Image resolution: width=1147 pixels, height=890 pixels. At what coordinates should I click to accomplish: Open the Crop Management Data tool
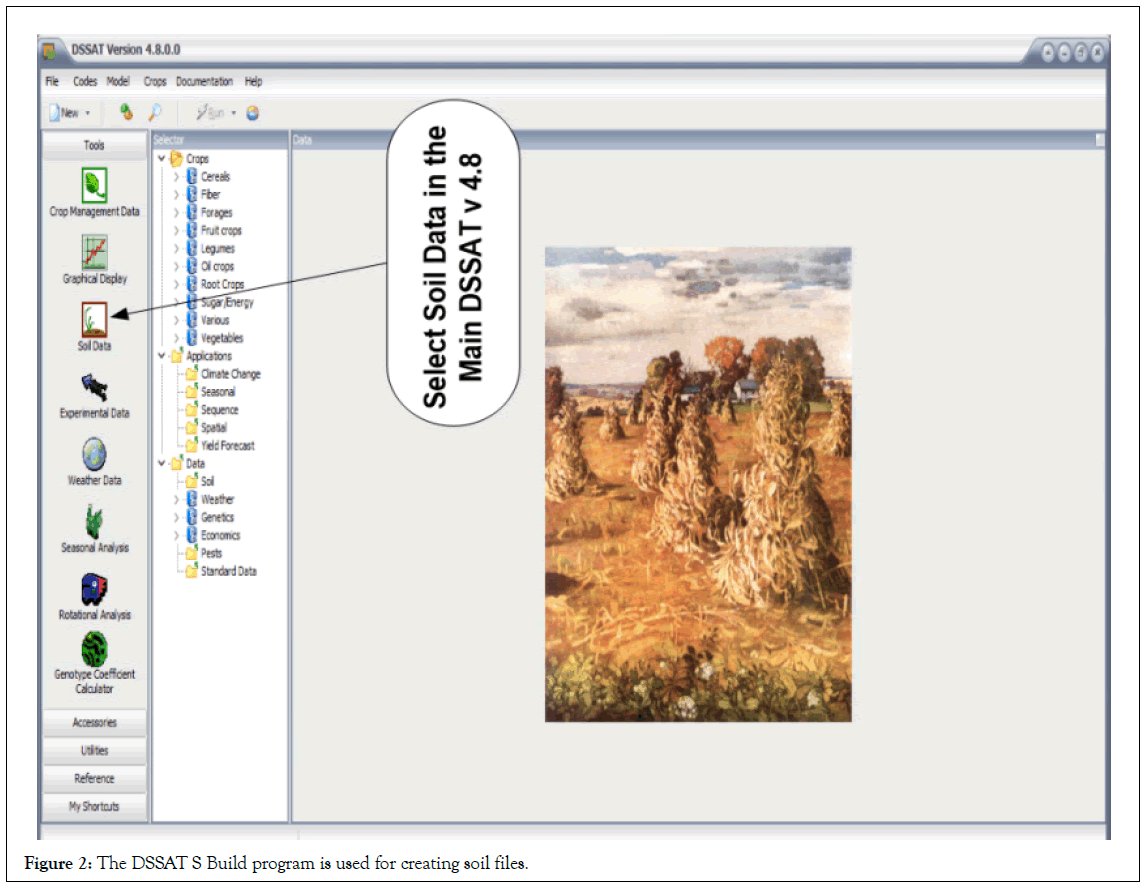coord(94,185)
